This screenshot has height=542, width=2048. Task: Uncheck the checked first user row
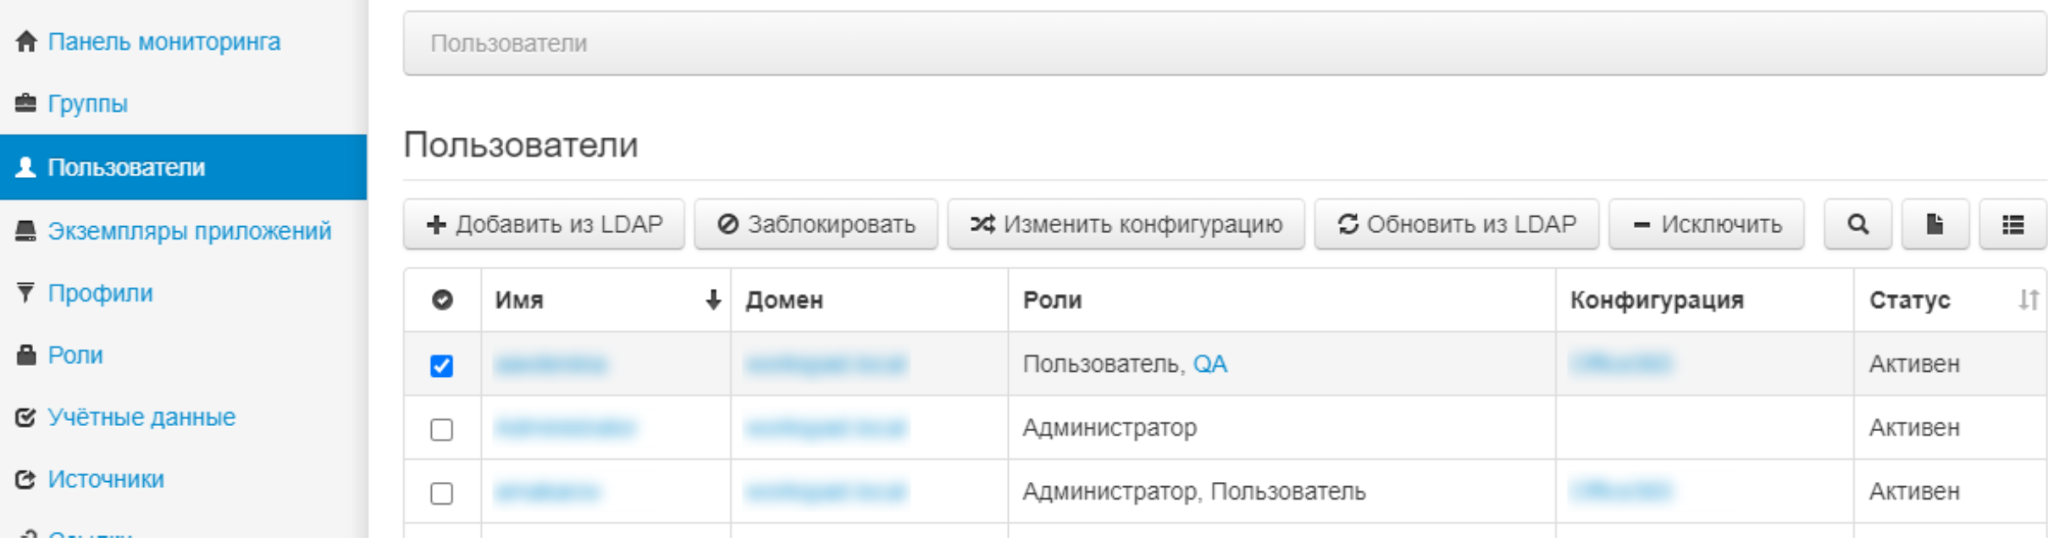click(x=441, y=366)
